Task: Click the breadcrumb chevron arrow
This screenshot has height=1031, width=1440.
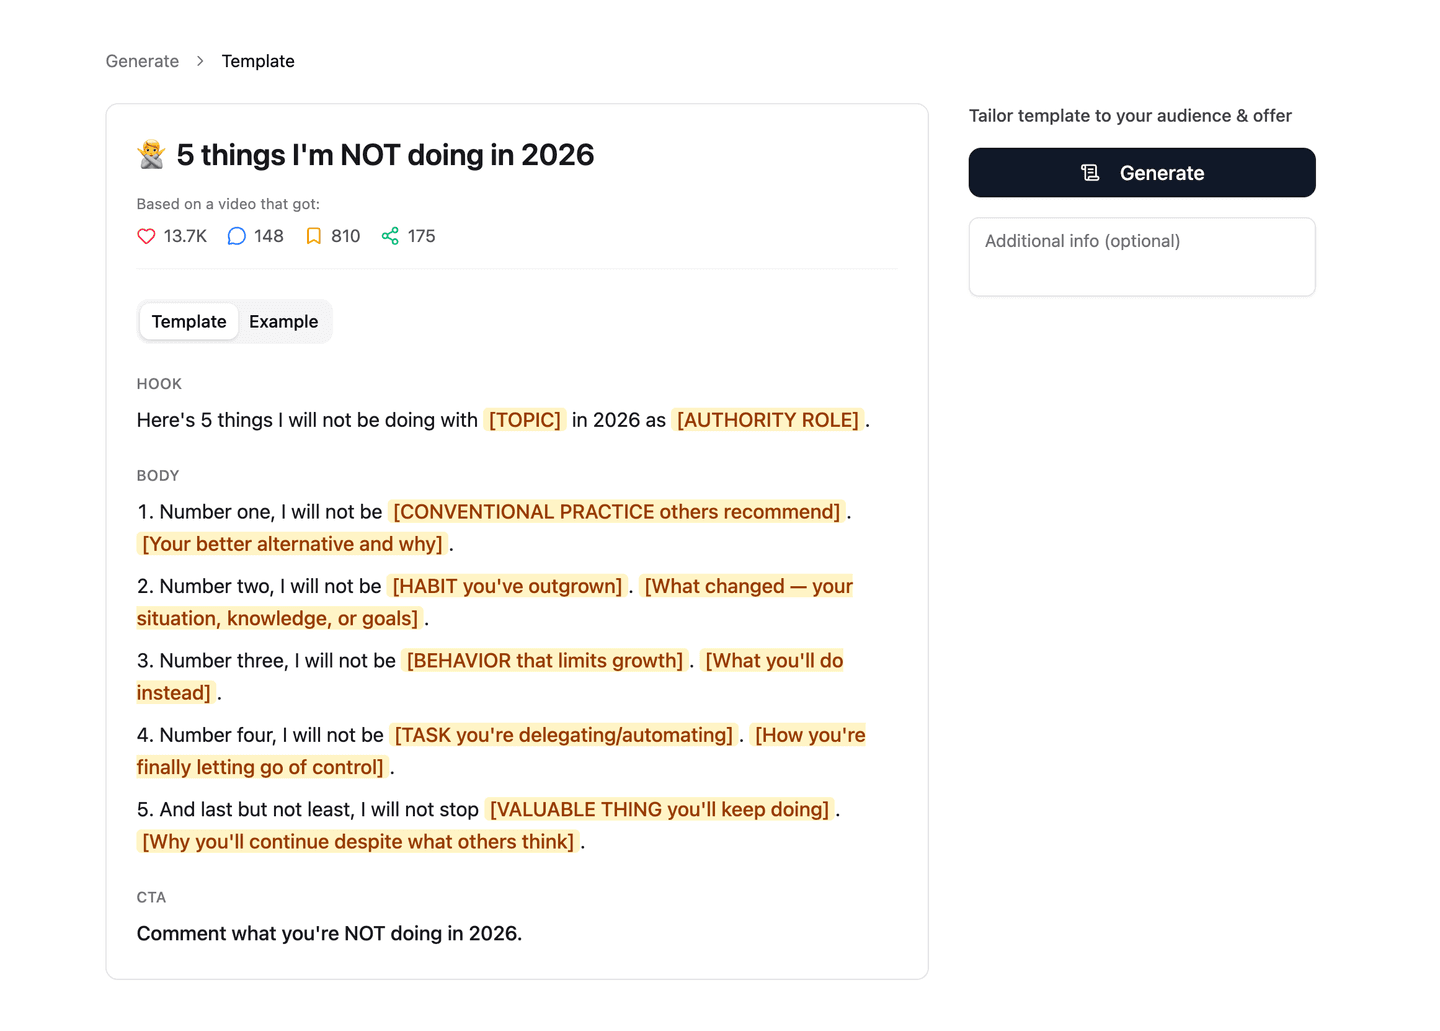Action: (x=200, y=61)
